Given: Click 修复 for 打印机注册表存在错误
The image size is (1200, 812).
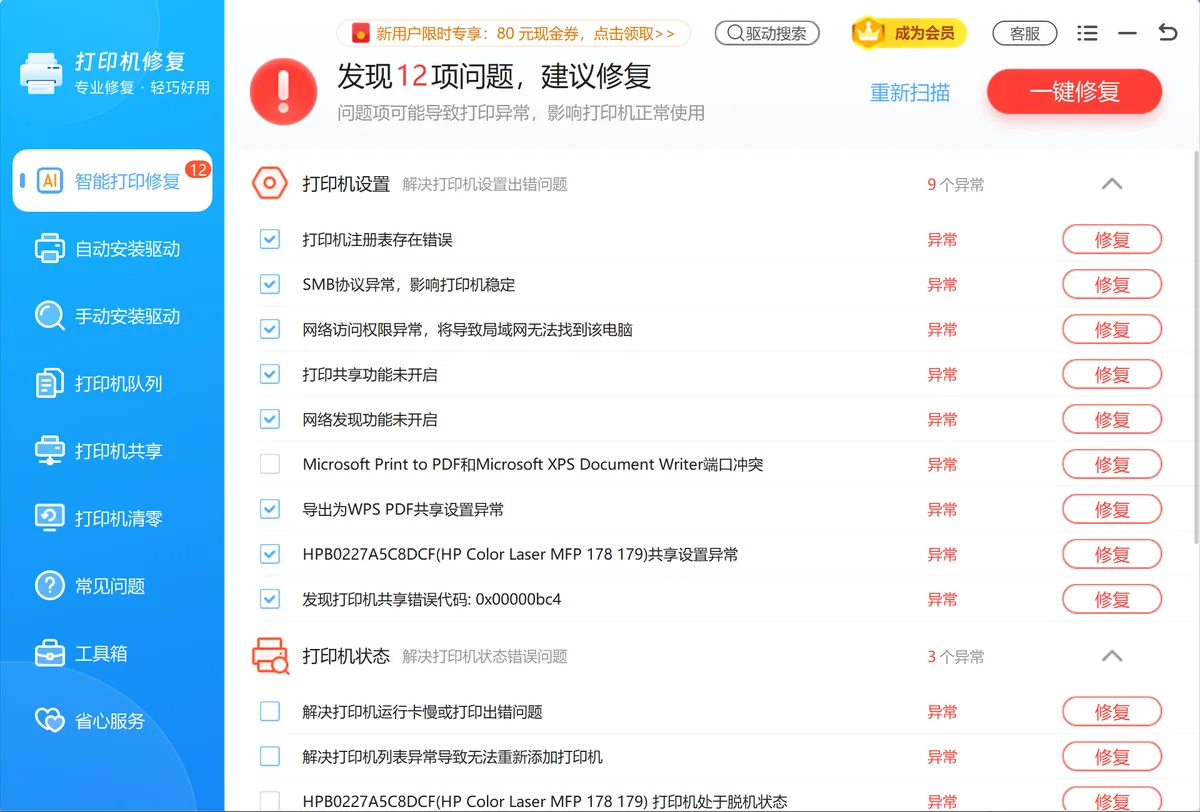Looking at the screenshot, I should pos(1112,239).
